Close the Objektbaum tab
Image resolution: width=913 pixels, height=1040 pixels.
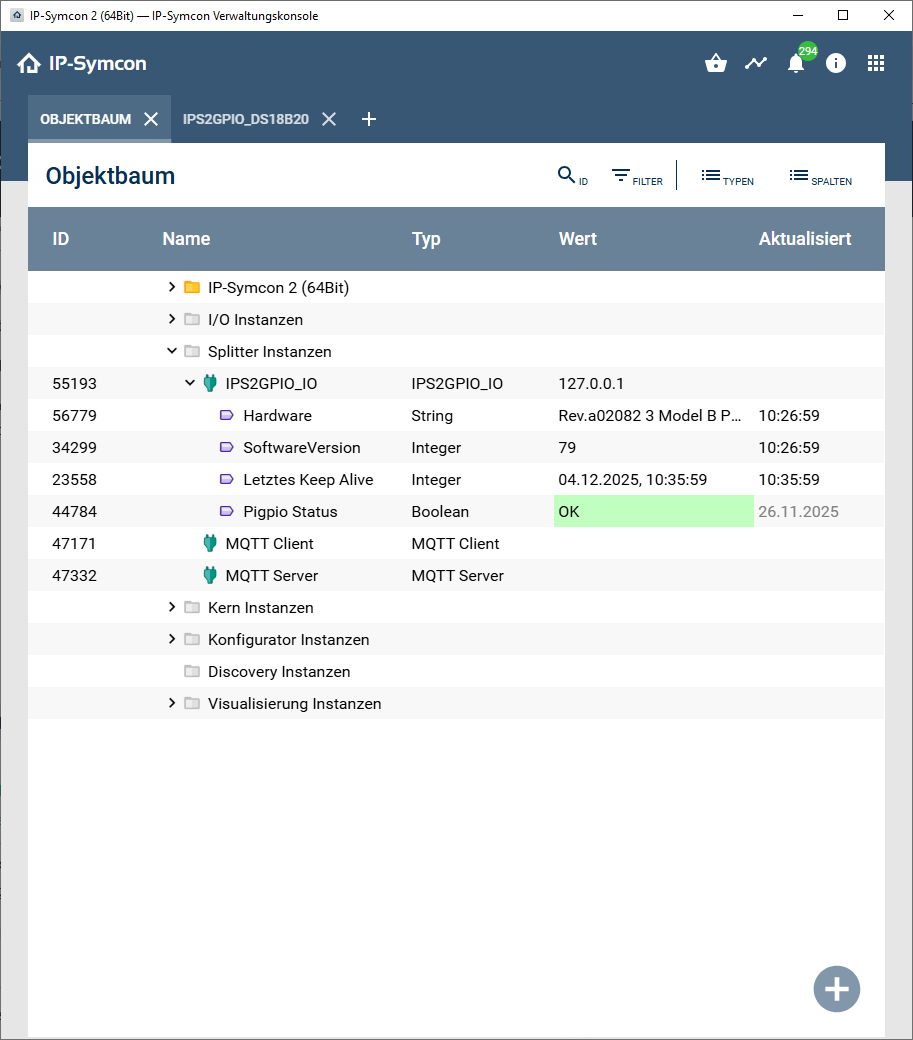[x=151, y=119]
